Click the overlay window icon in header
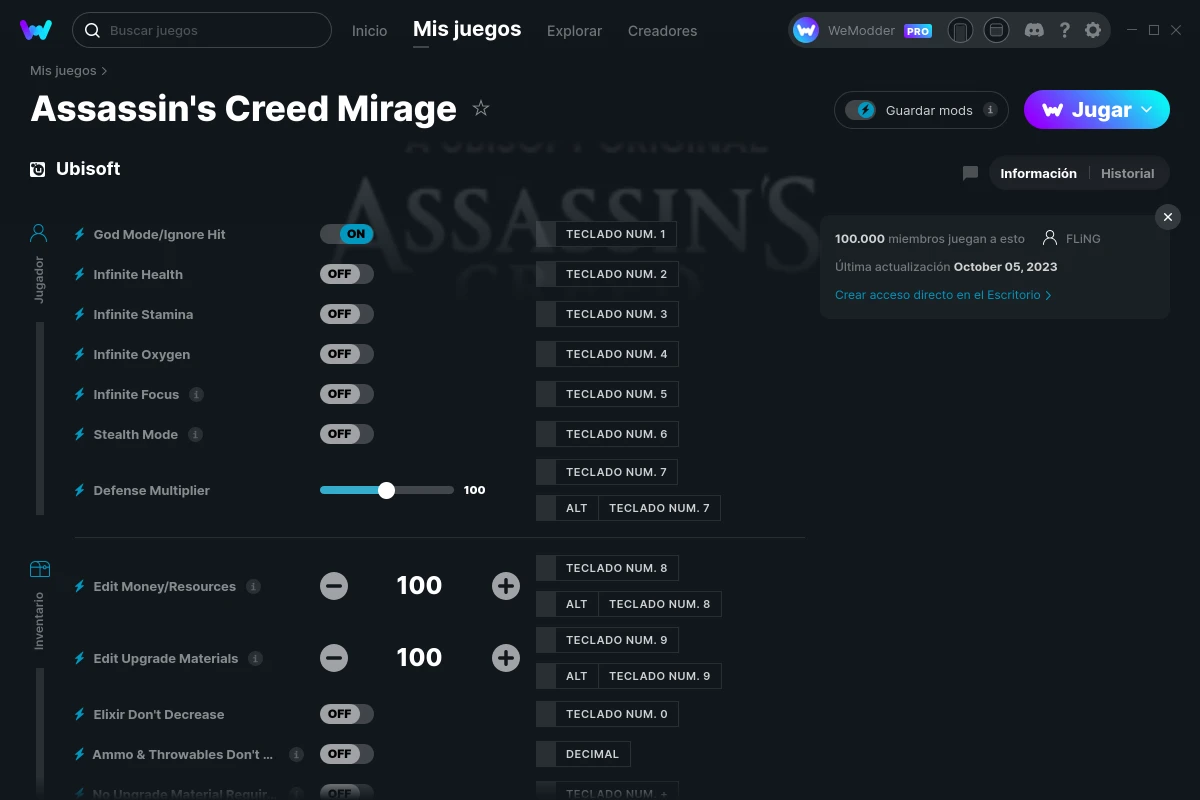The height and width of the screenshot is (800, 1200). pyautogui.click(x=996, y=31)
